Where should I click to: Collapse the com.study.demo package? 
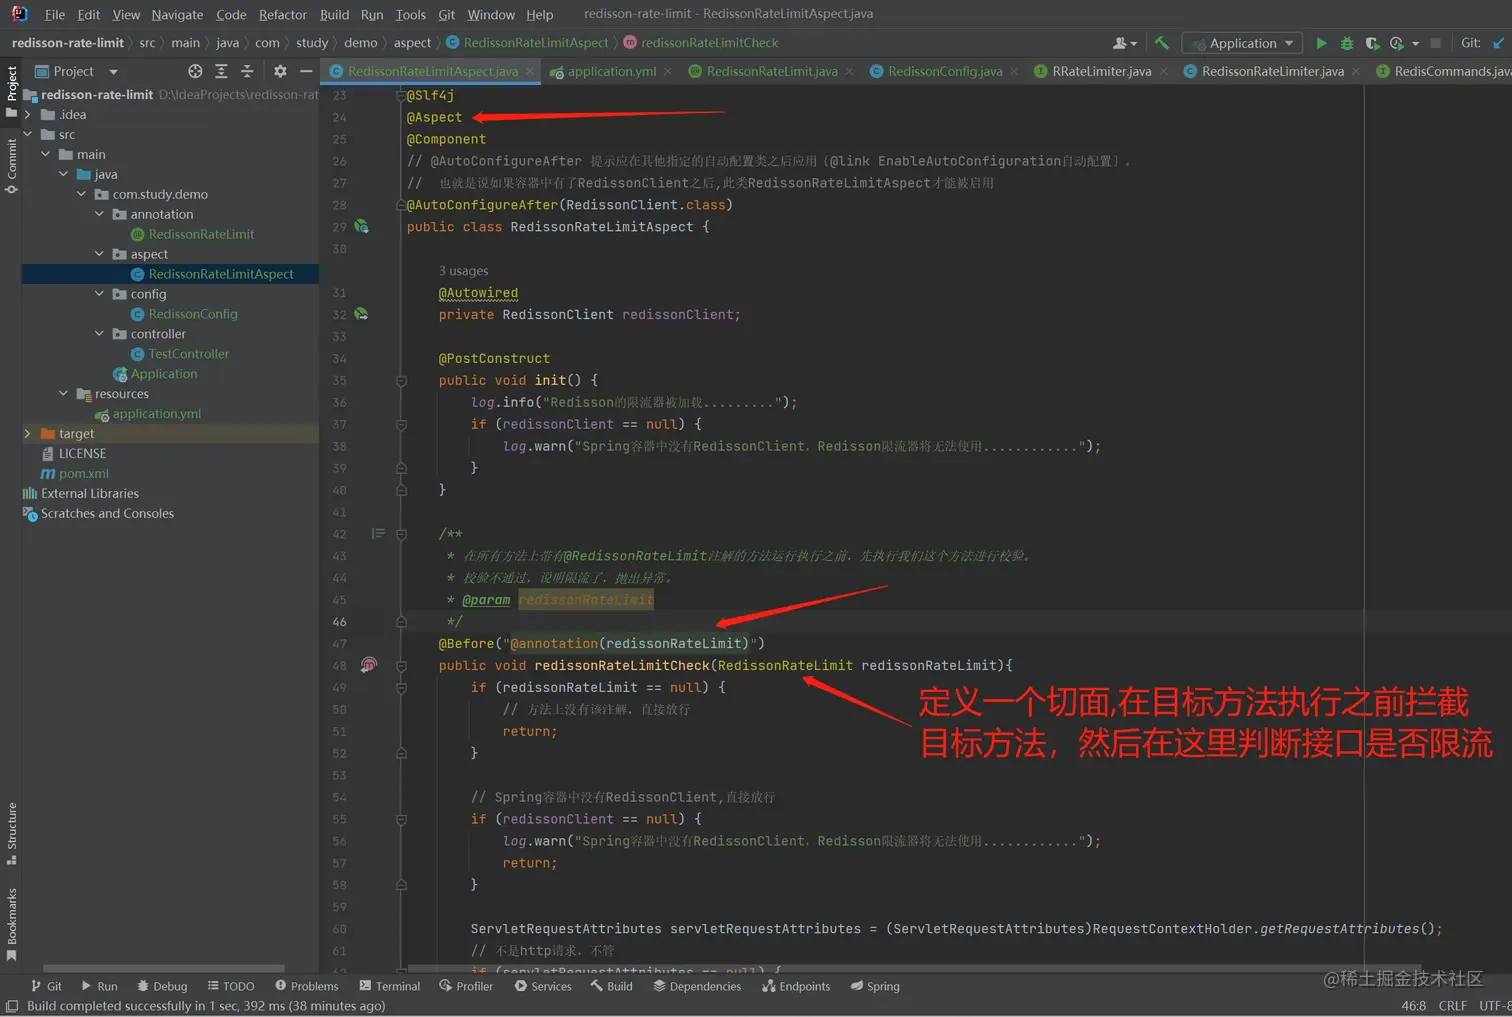[82, 194]
